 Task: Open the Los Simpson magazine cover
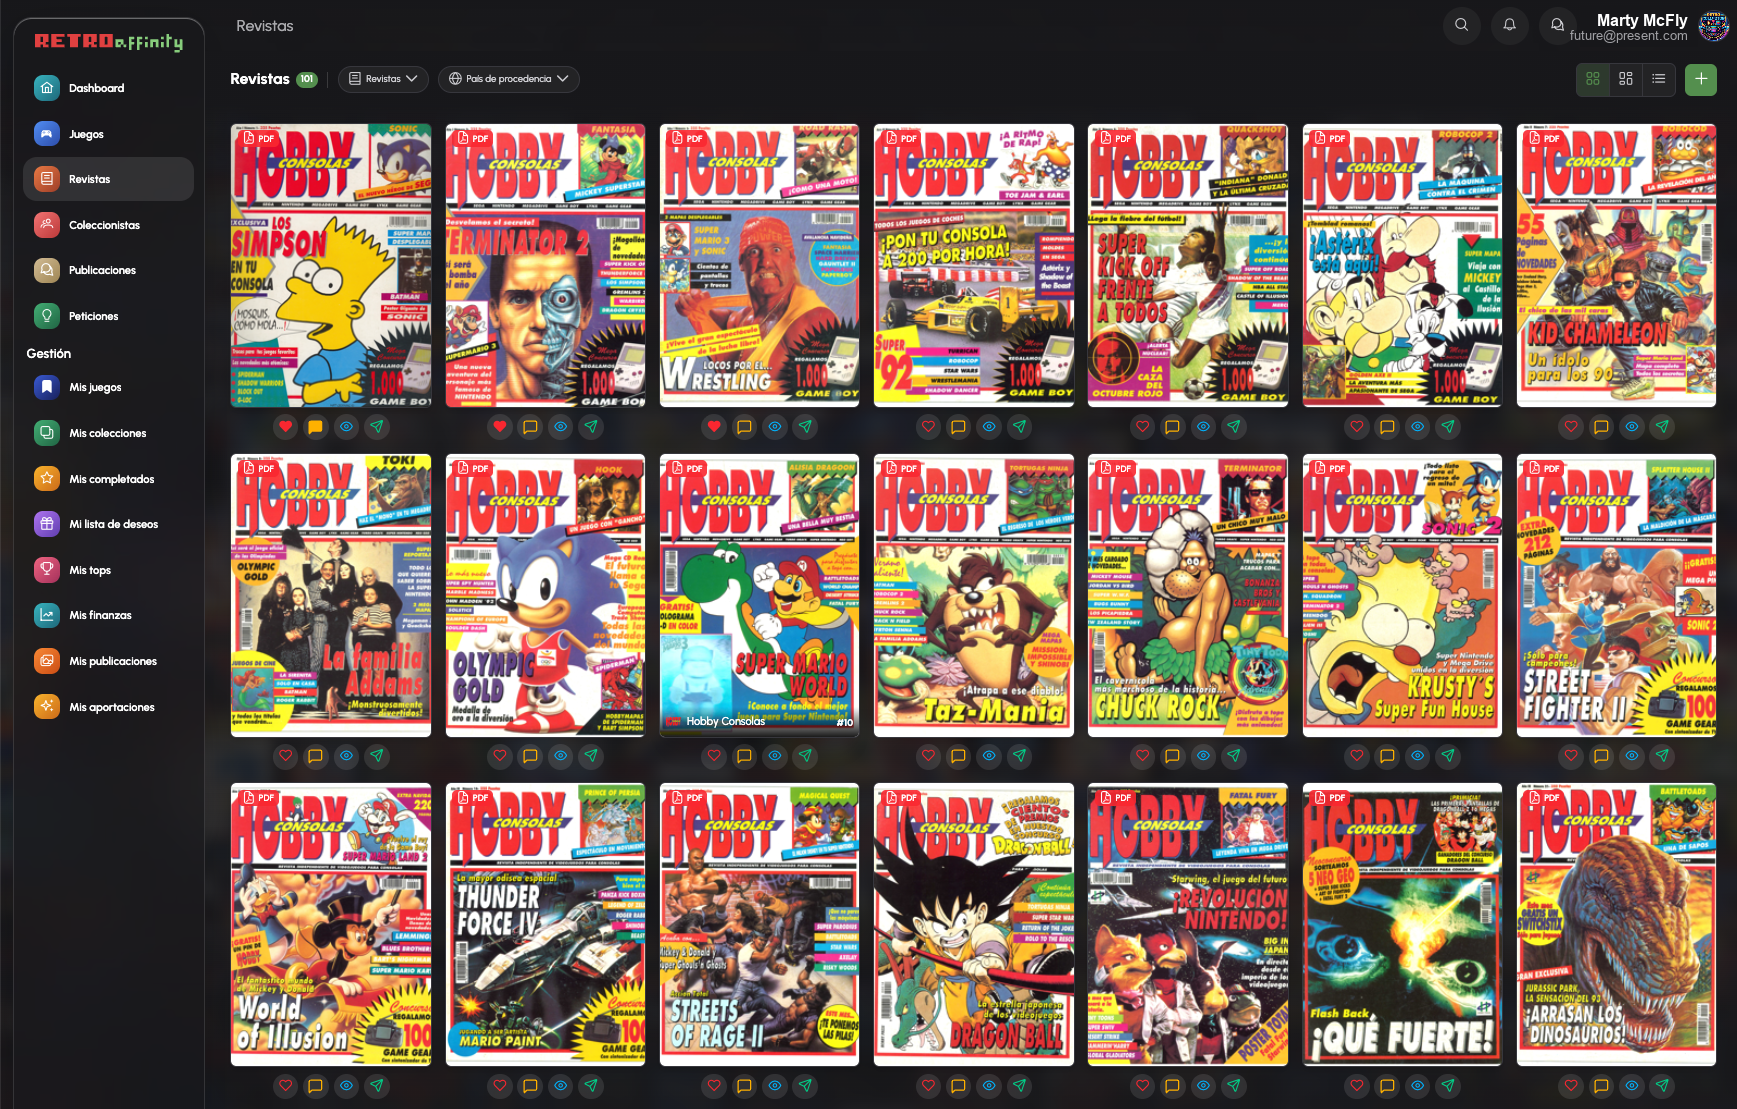[x=331, y=265]
